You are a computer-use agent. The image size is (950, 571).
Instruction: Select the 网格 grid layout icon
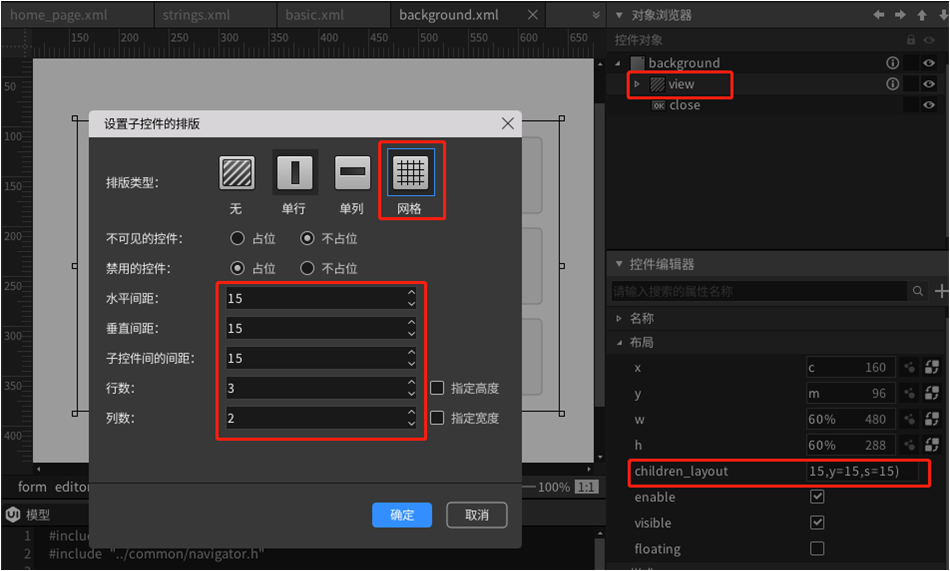click(x=411, y=173)
